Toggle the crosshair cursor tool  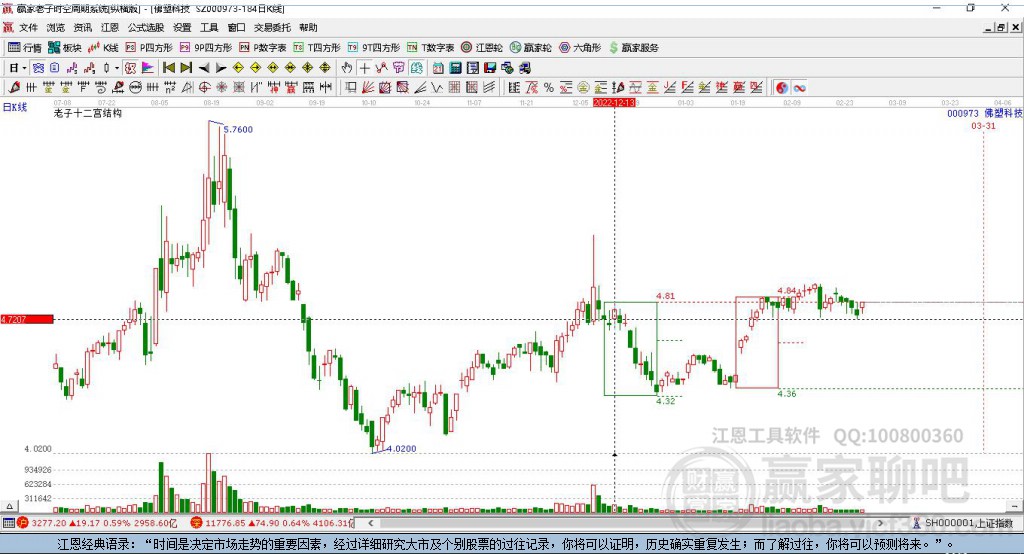coord(364,68)
